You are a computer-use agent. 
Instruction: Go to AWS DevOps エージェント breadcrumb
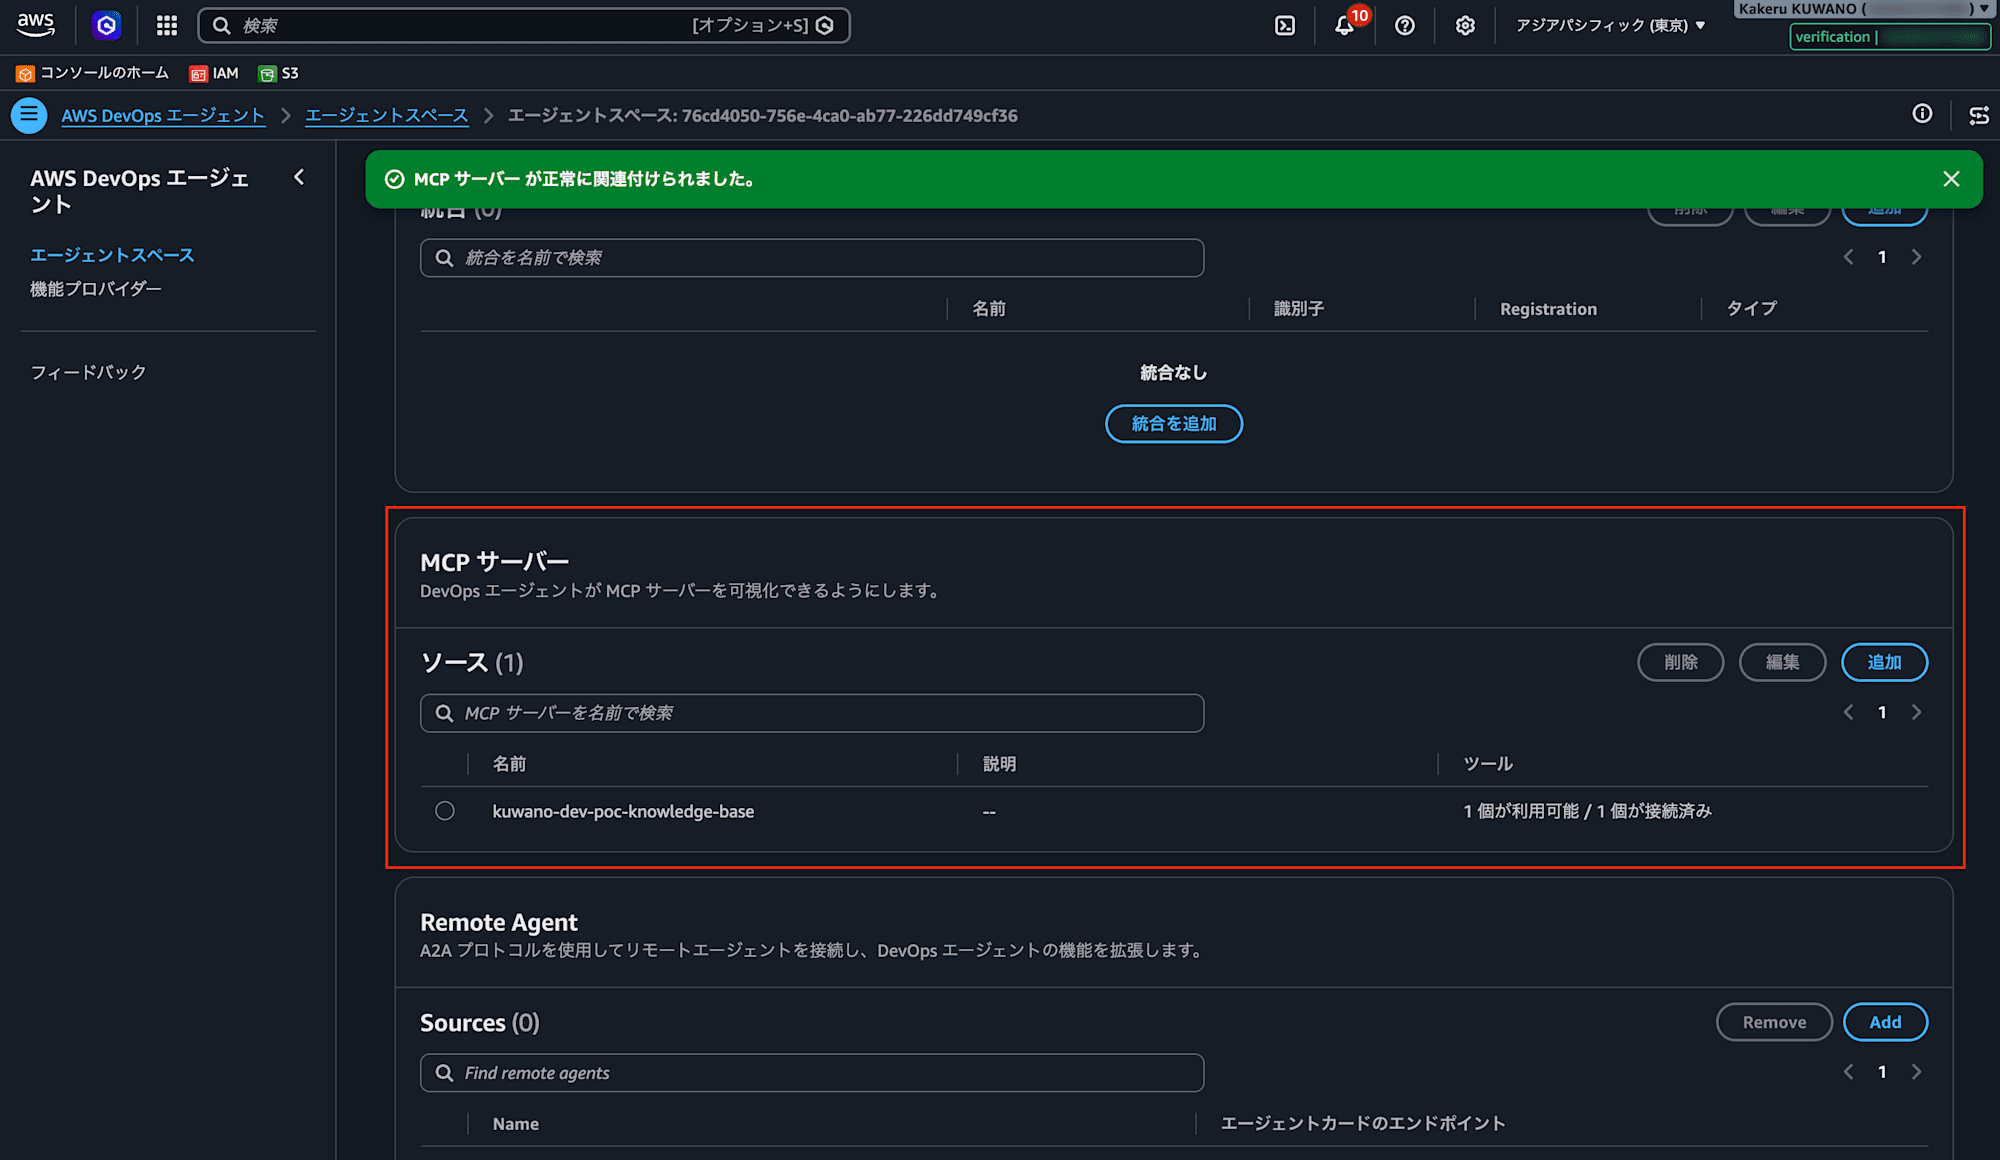click(163, 115)
